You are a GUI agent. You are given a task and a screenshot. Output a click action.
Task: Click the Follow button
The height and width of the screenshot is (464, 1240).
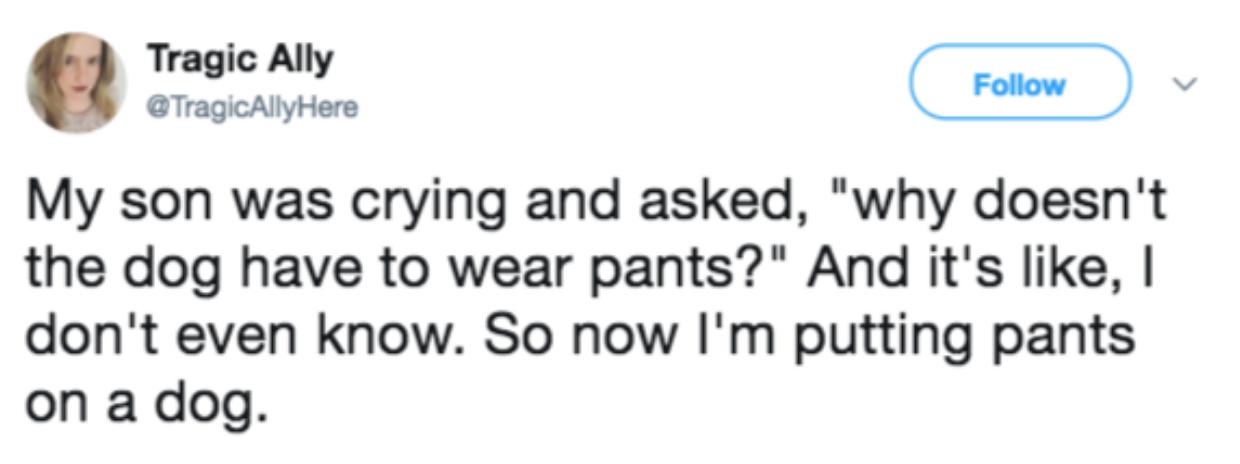coord(1019,83)
